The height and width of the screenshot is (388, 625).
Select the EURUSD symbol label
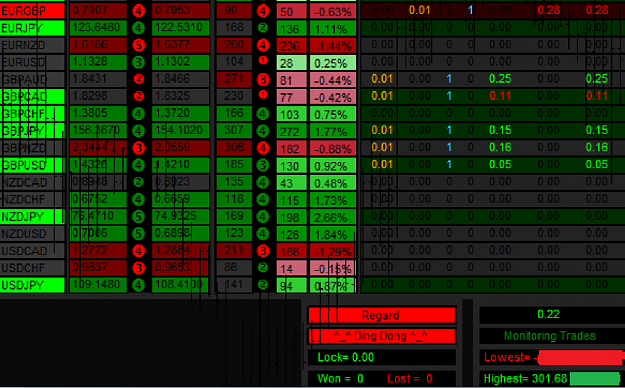[32, 62]
